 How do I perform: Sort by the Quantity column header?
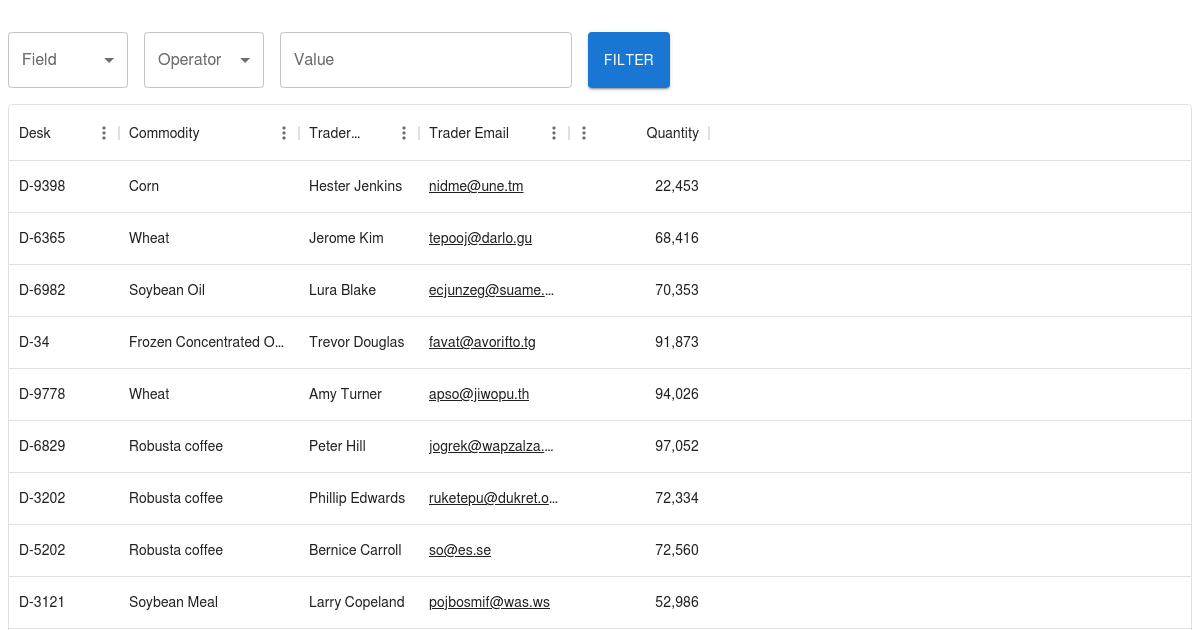coord(672,133)
